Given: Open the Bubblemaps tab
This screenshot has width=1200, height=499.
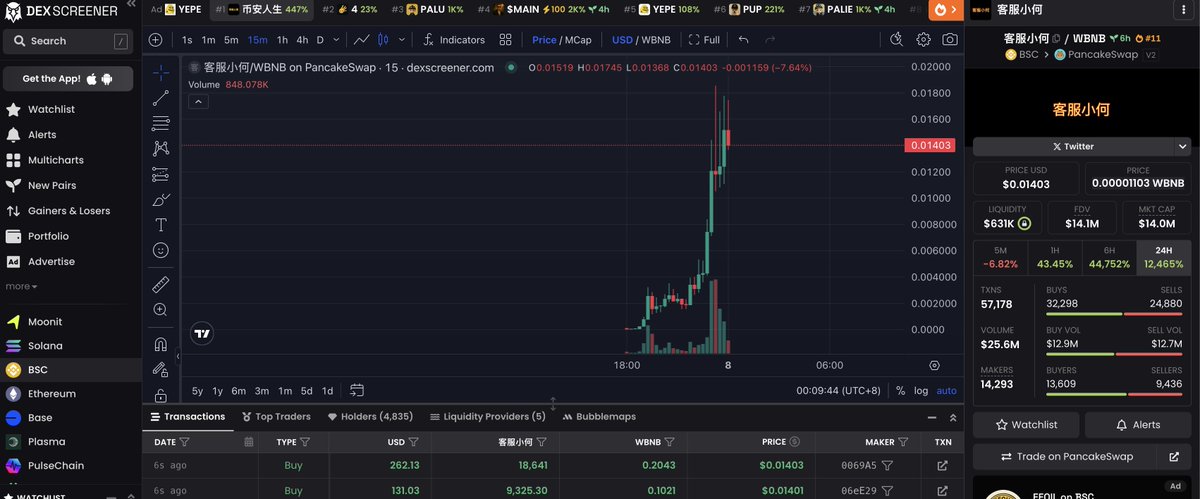Looking at the screenshot, I should pyautogui.click(x=598, y=416).
